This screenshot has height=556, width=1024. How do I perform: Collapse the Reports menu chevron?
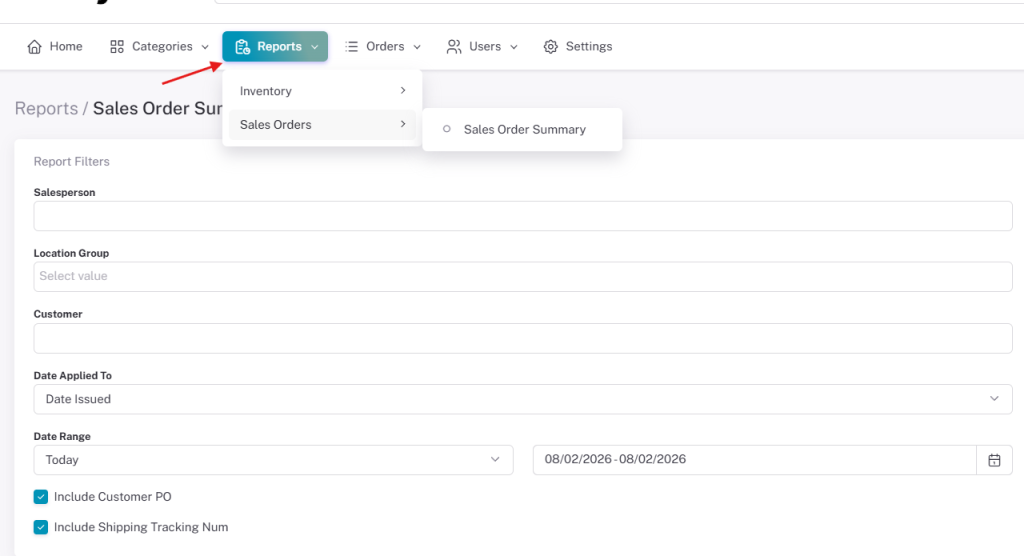[x=315, y=47]
